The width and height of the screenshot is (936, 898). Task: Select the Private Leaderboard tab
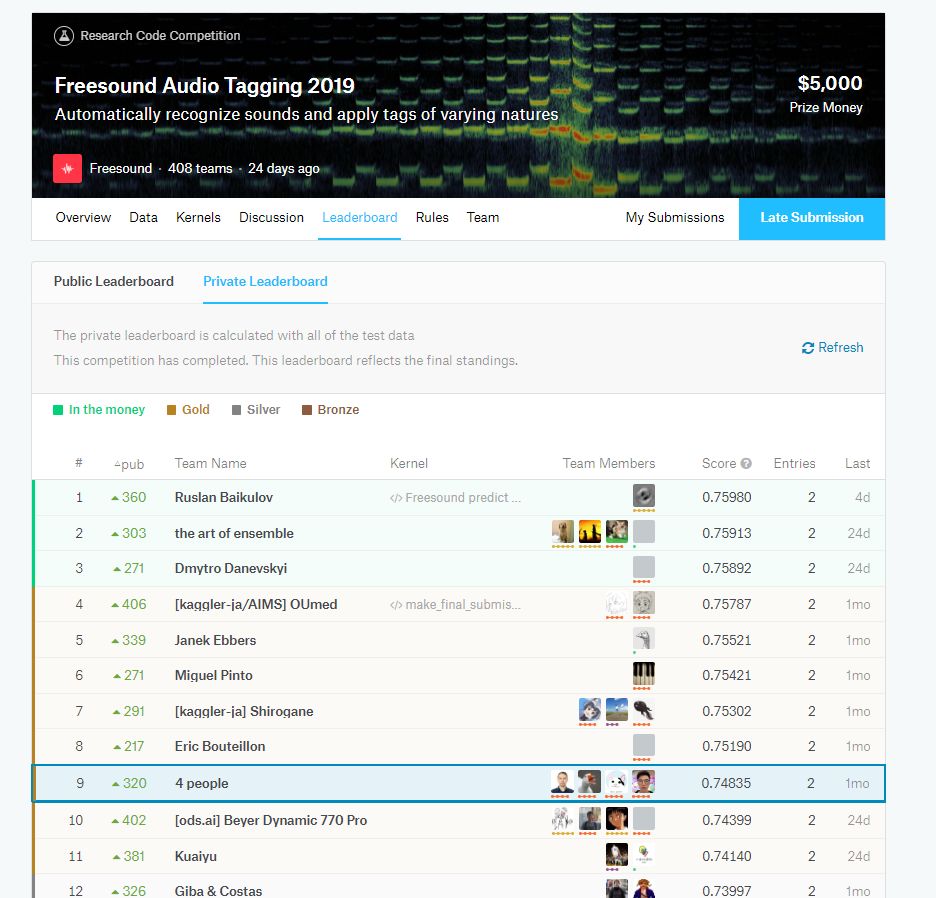point(265,281)
